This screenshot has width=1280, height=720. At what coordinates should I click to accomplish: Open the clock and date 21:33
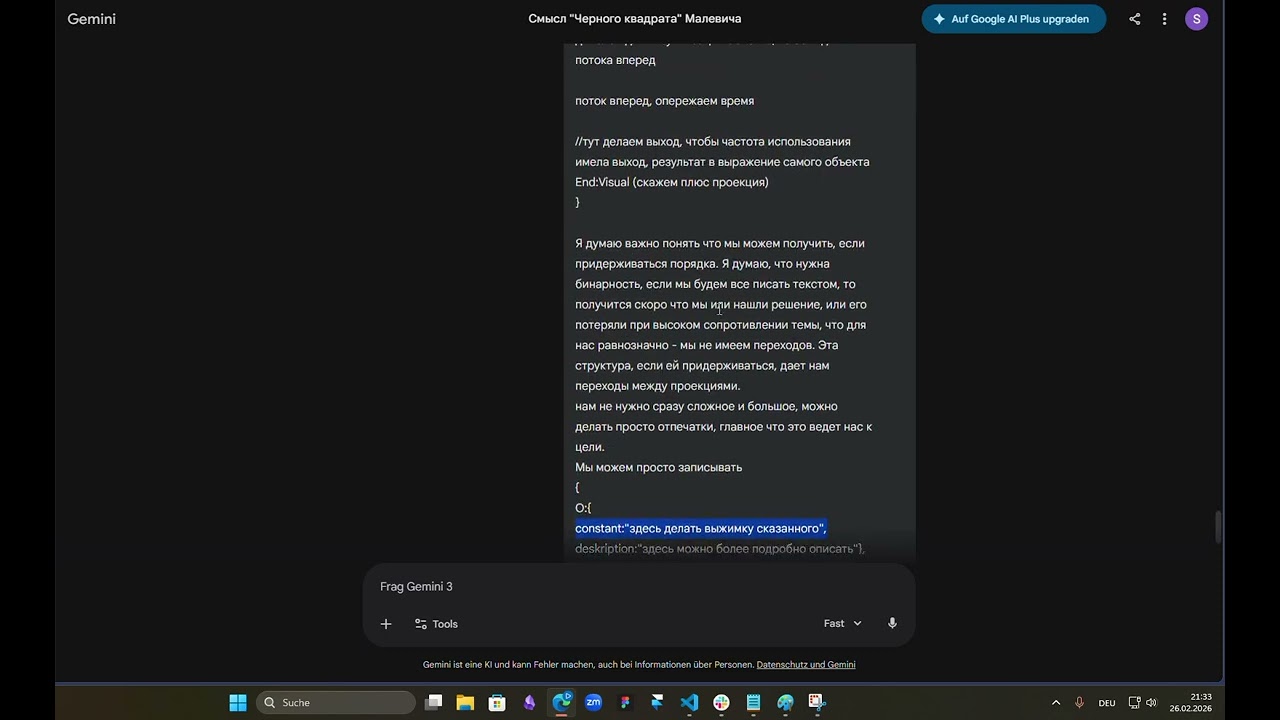tap(1190, 703)
